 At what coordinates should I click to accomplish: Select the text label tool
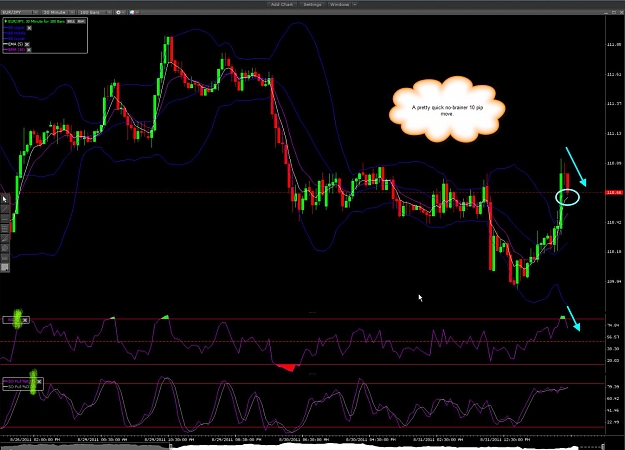click(5, 258)
